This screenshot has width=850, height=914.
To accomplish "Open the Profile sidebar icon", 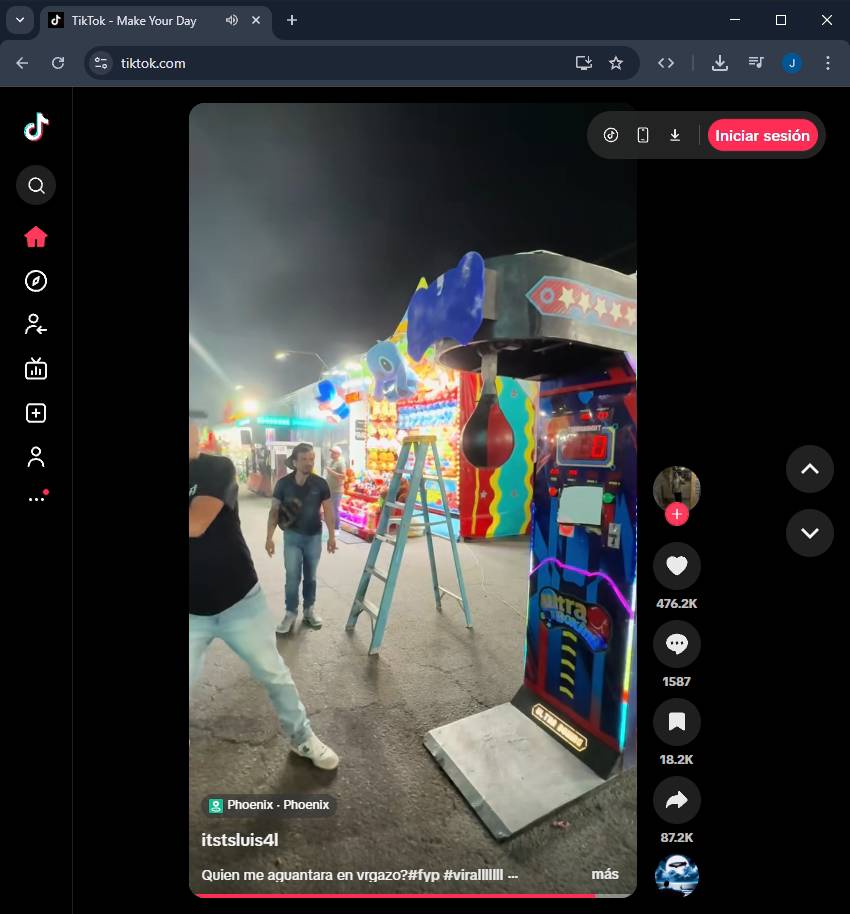I will [x=36, y=457].
